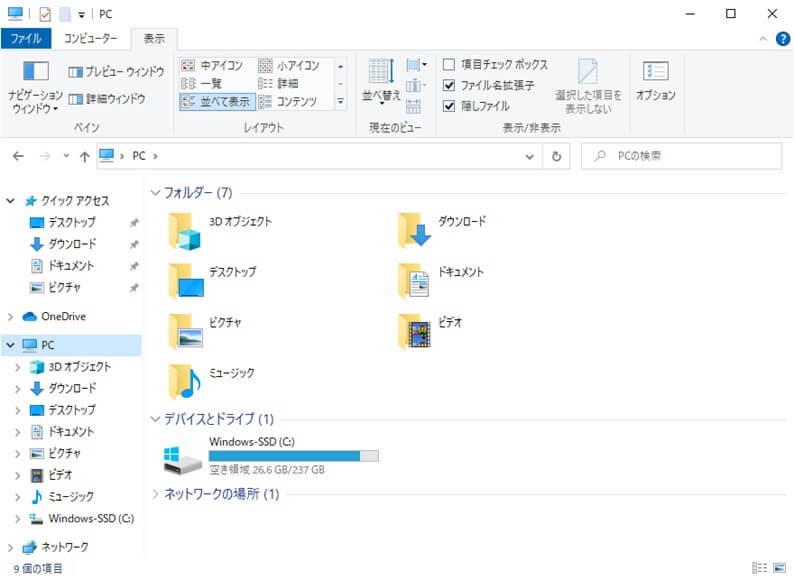Open the Explorer help question mark
The image size is (794, 580).
pos(782,38)
